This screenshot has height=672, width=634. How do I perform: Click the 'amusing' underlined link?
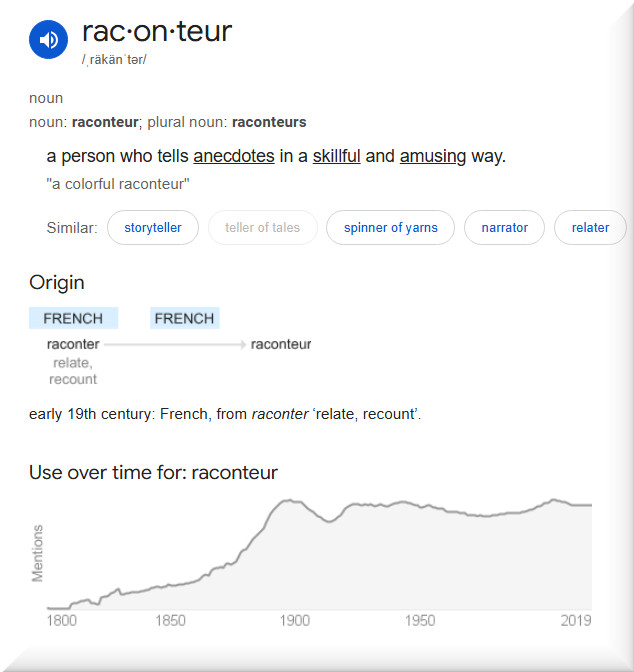pos(435,157)
